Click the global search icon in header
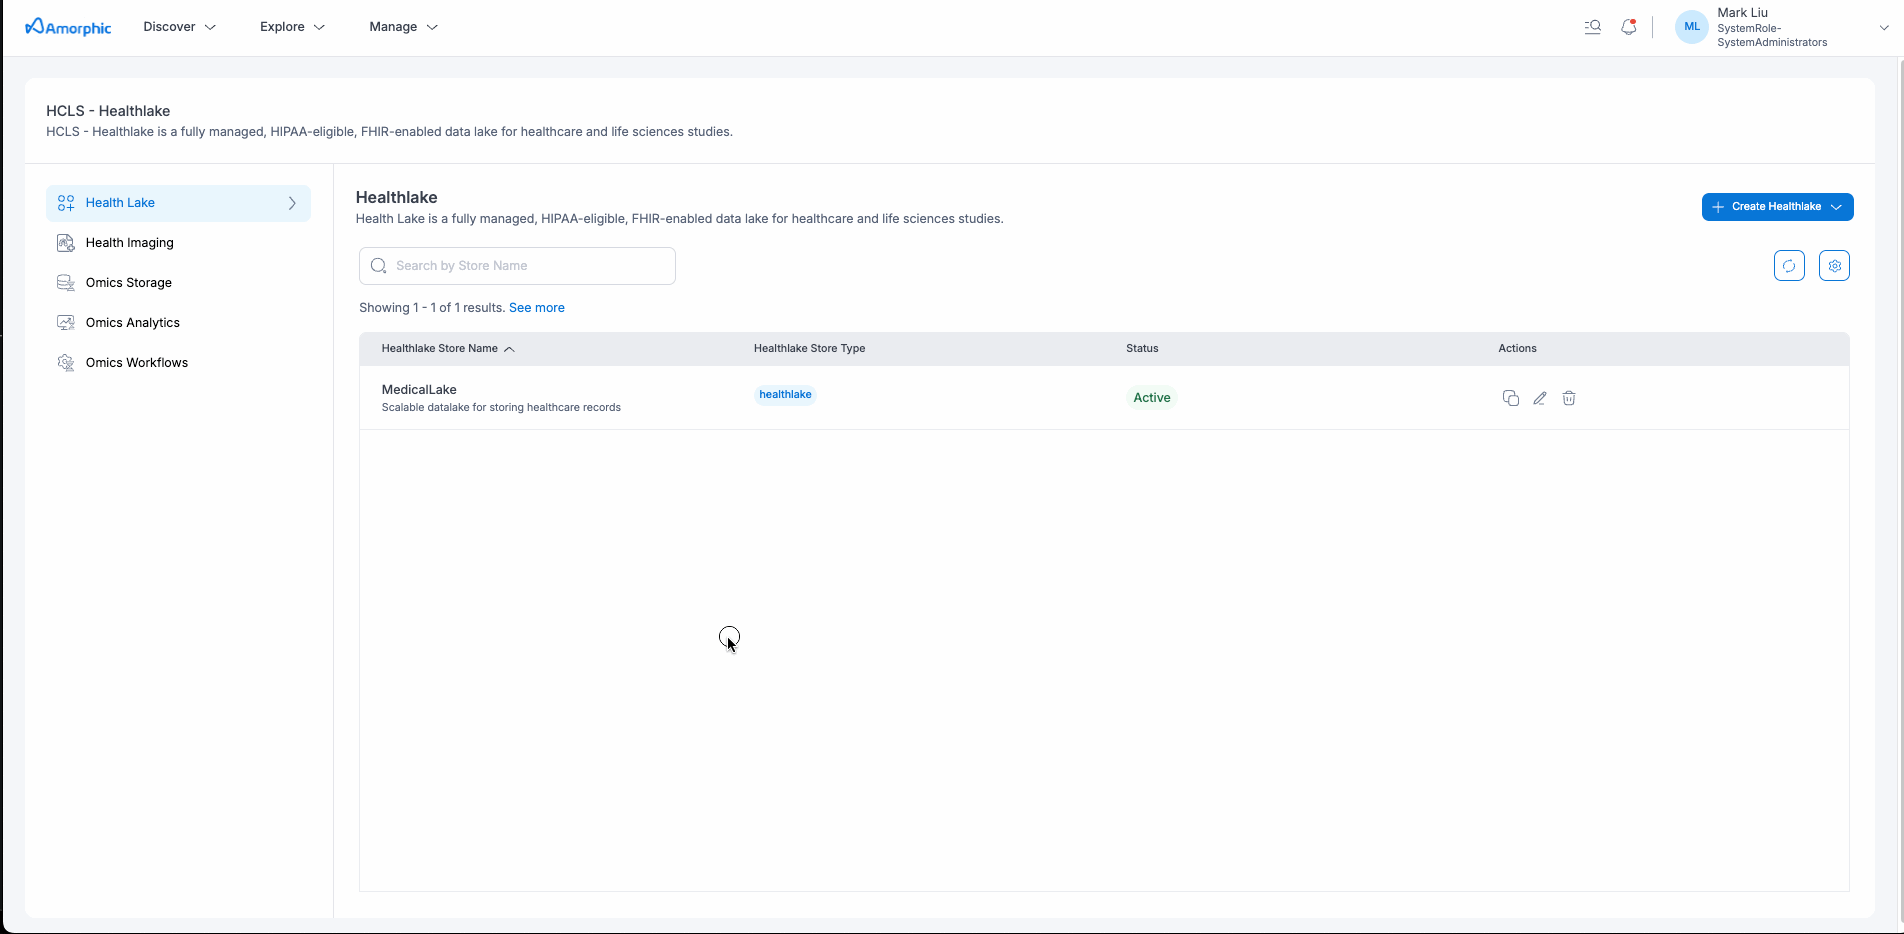The width and height of the screenshot is (1904, 934). [1593, 27]
